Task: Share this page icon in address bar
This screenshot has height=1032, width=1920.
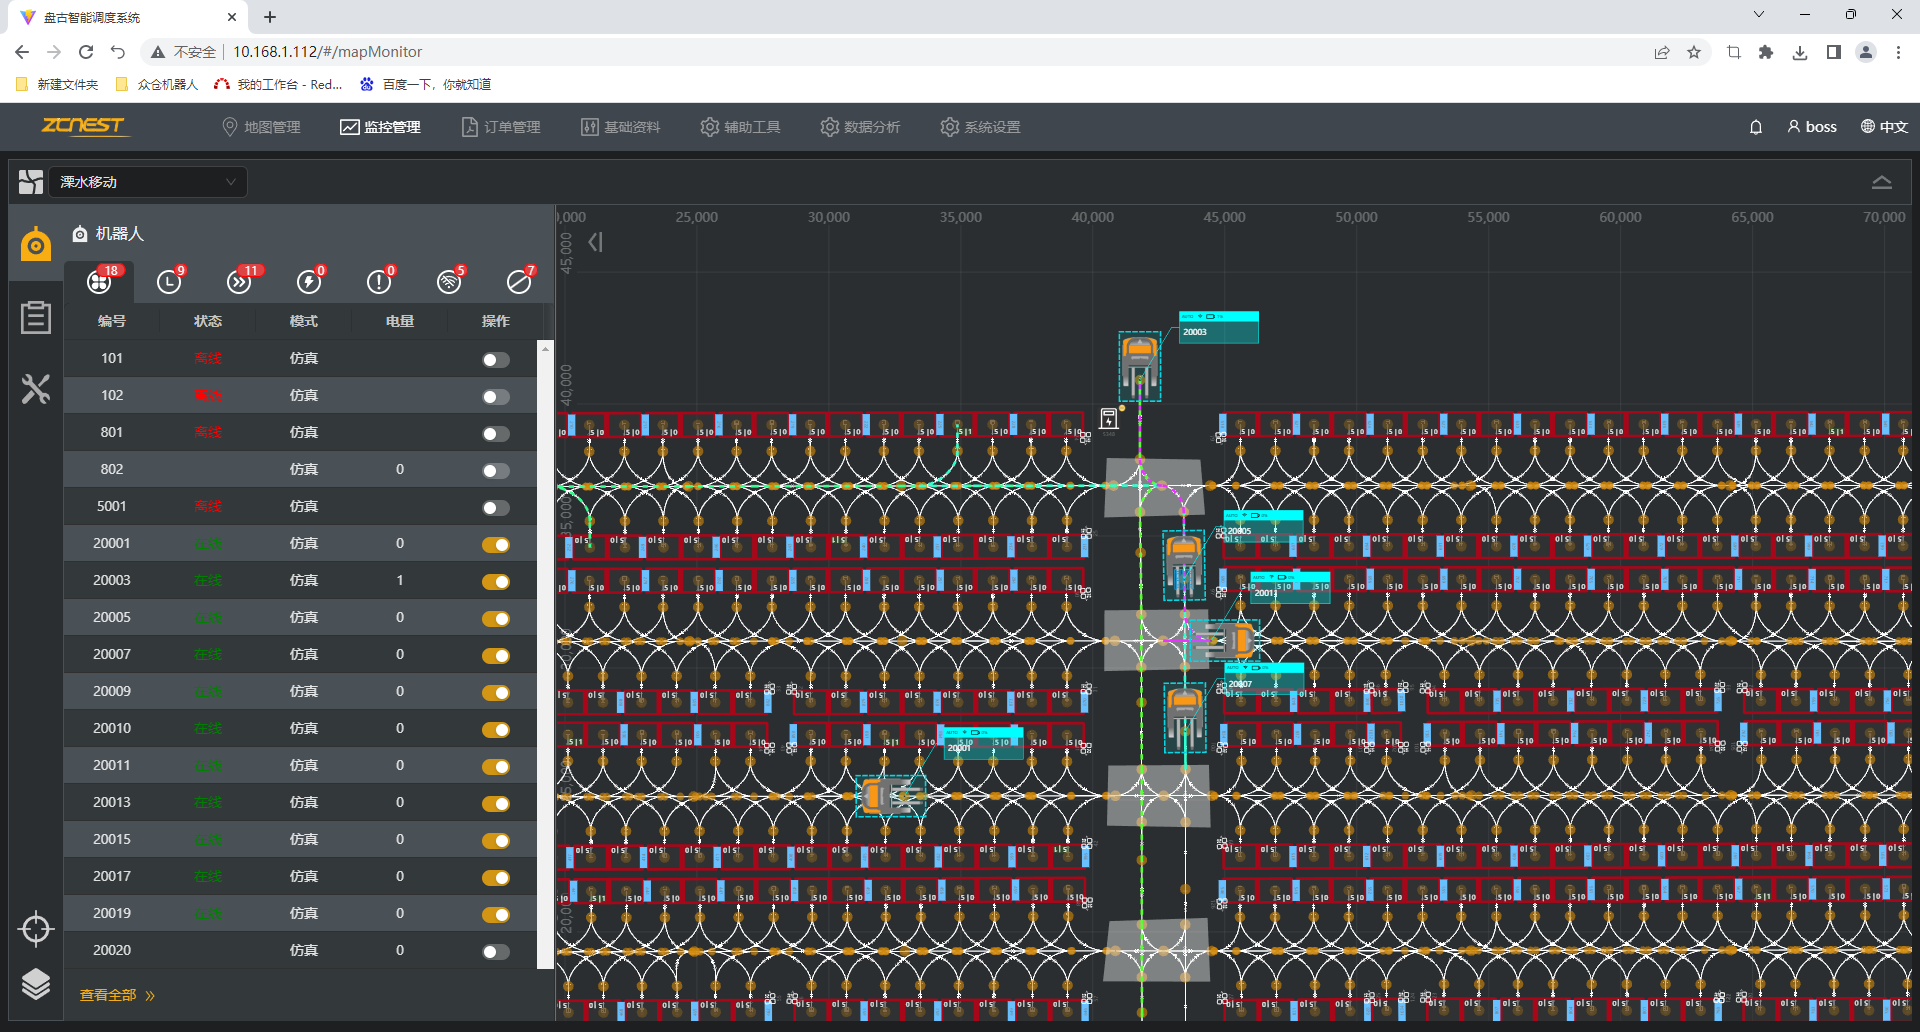Action: tap(1662, 52)
